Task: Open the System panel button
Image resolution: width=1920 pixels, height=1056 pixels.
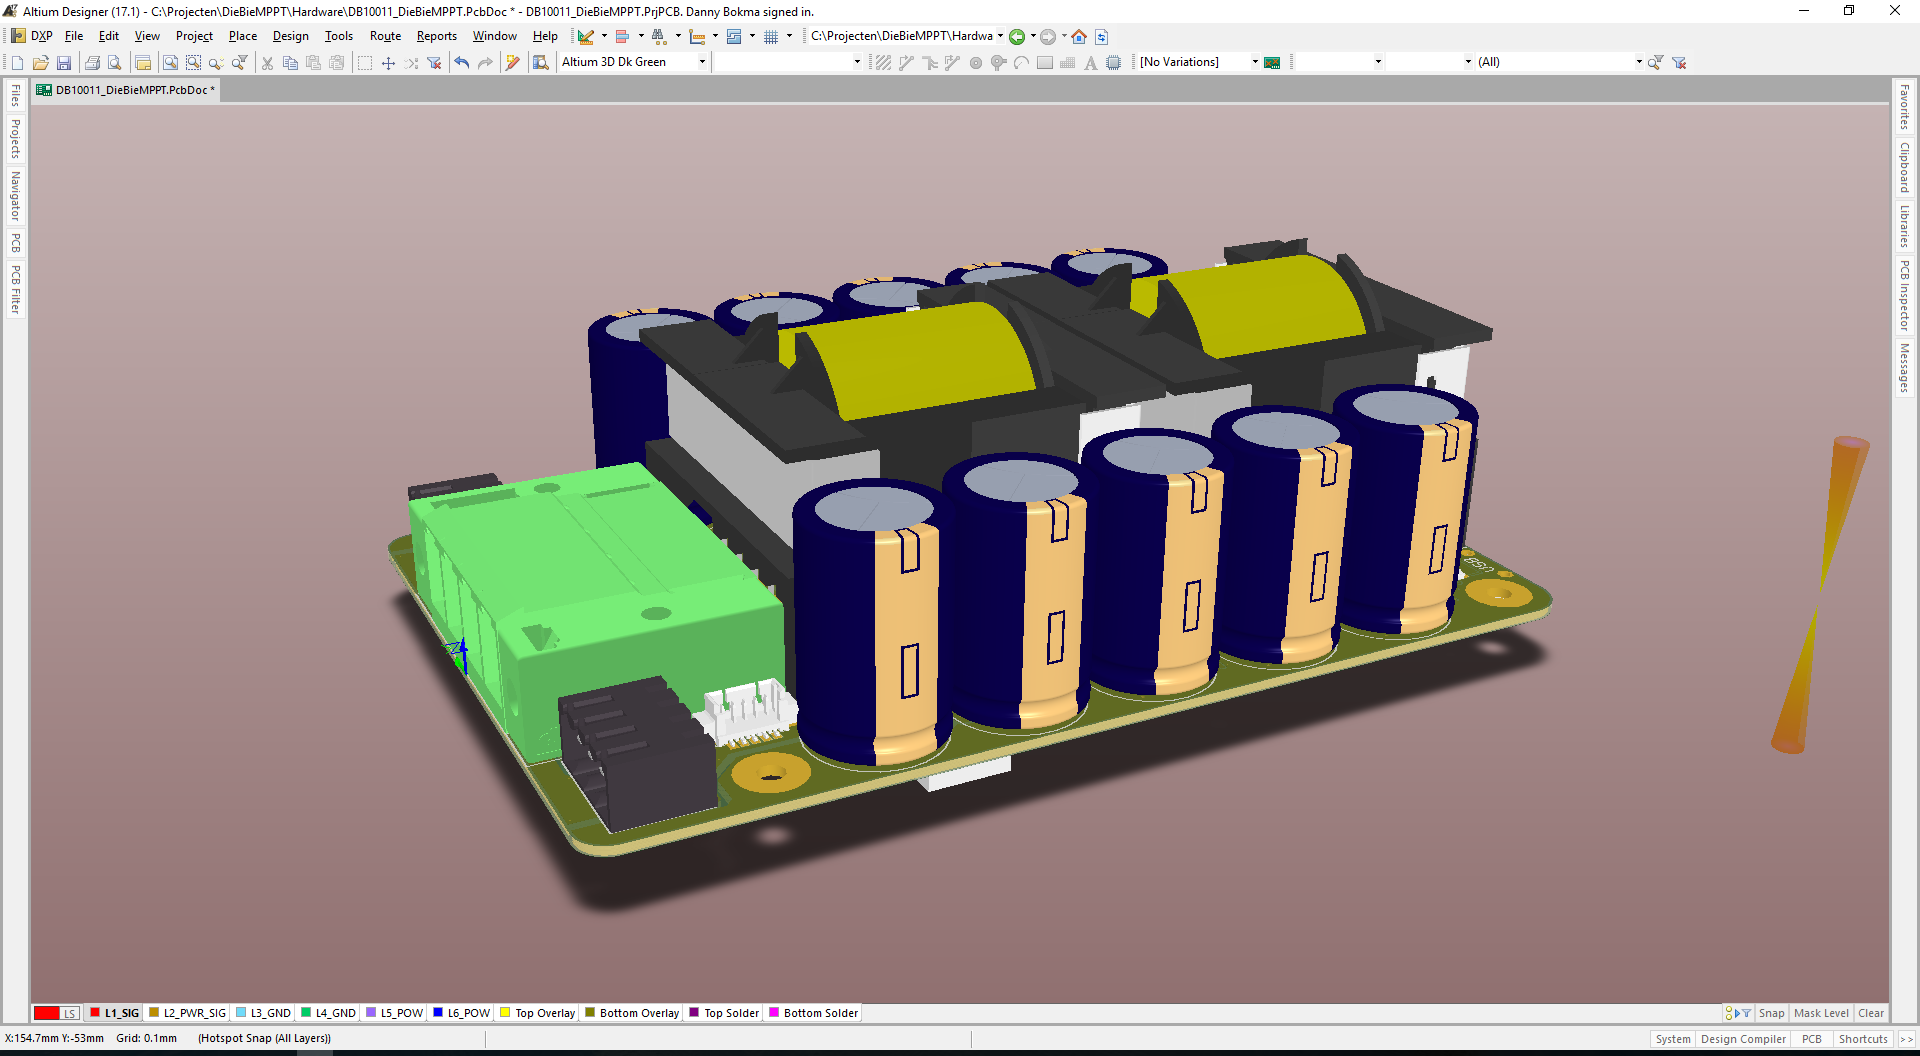Action: pyautogui.click(x=1673, y=1039)
